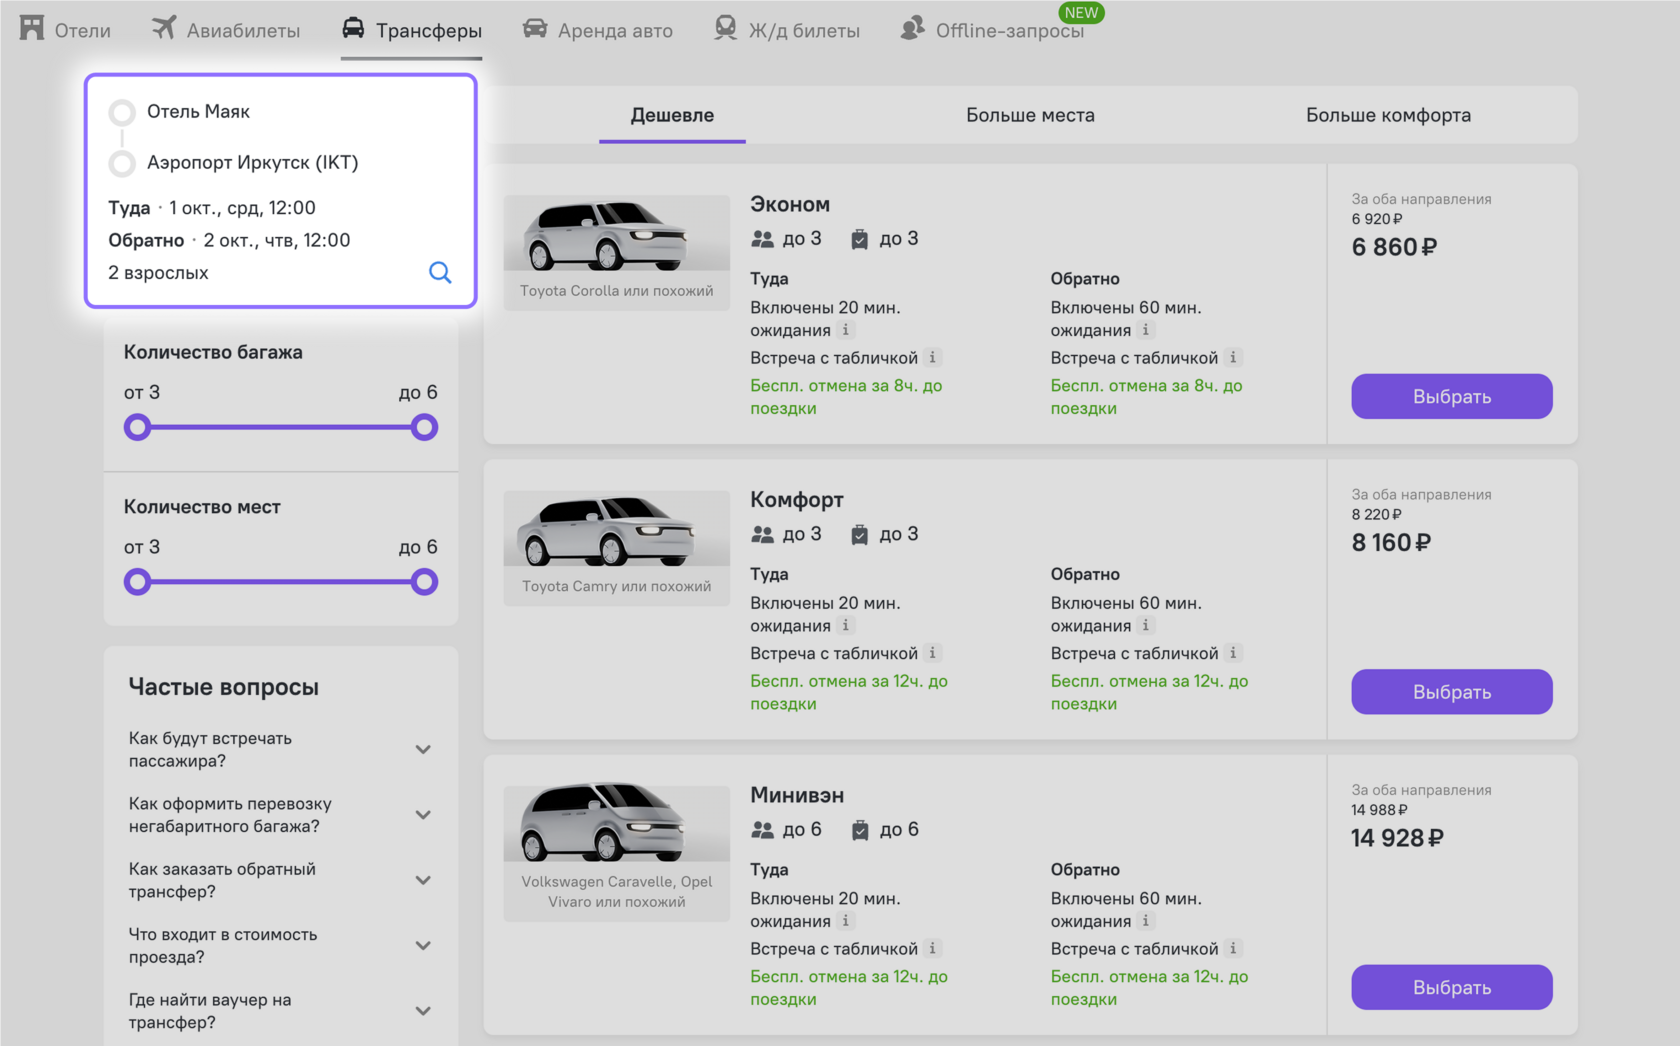
Task: Click Выбрать for the Минивэн transfer
Action: (x=1451, y=987)
